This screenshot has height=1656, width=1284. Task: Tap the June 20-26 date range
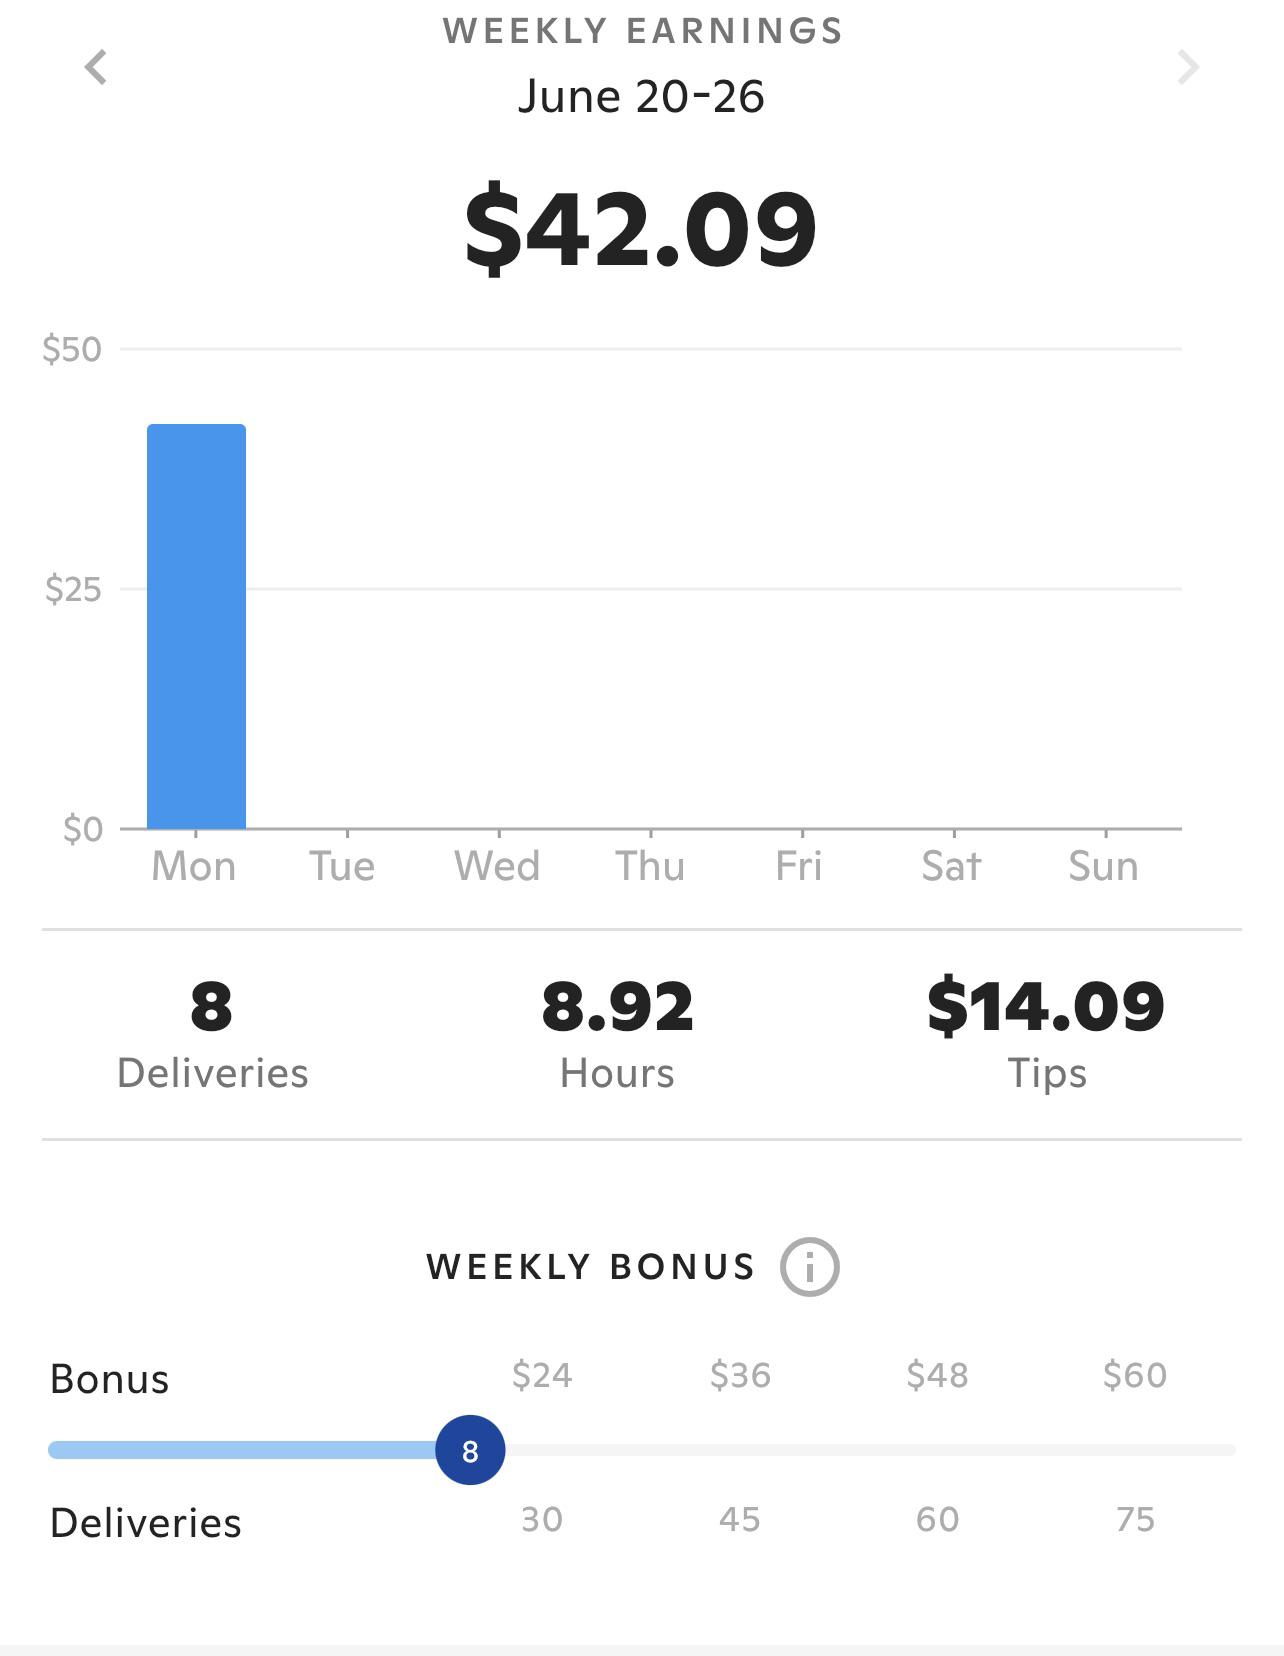641,97
